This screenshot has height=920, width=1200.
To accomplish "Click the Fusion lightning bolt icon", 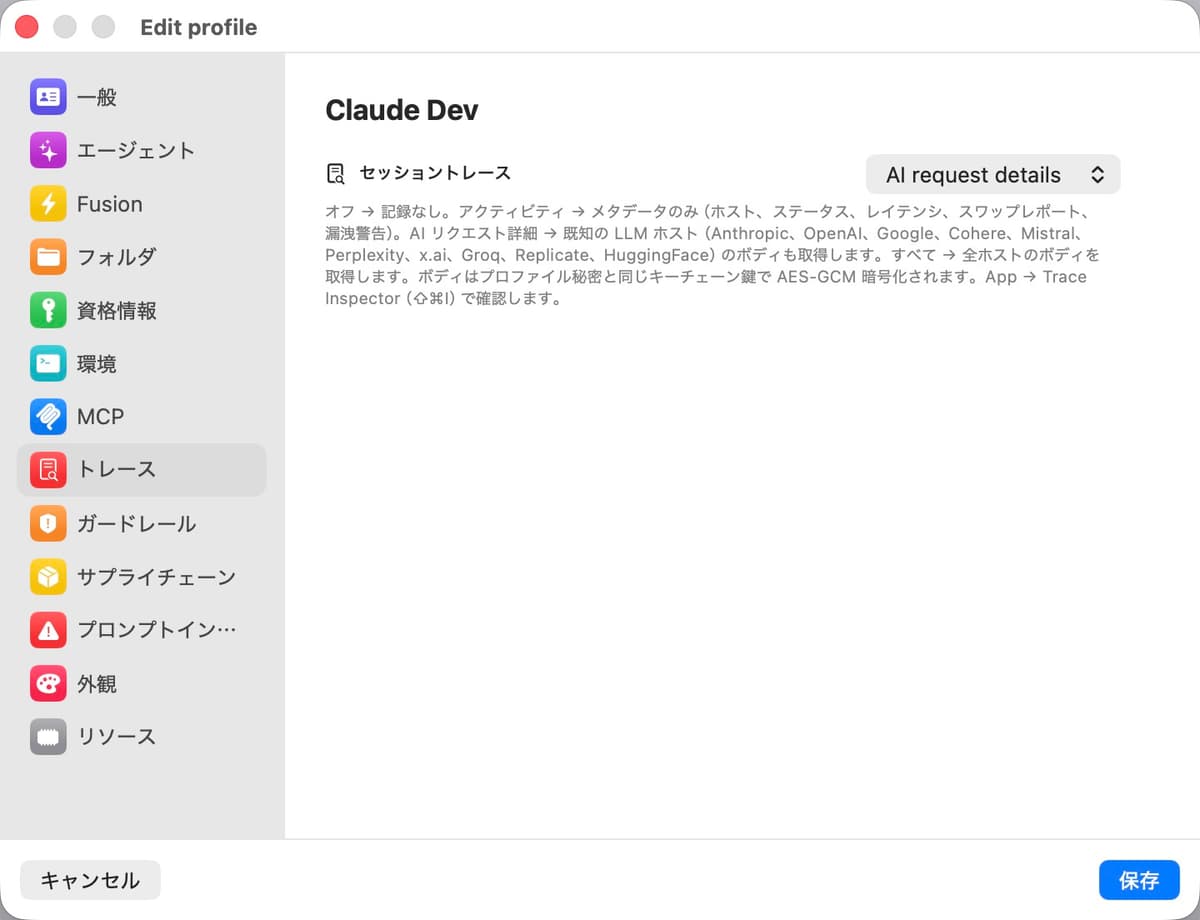I will coord(48,204).
